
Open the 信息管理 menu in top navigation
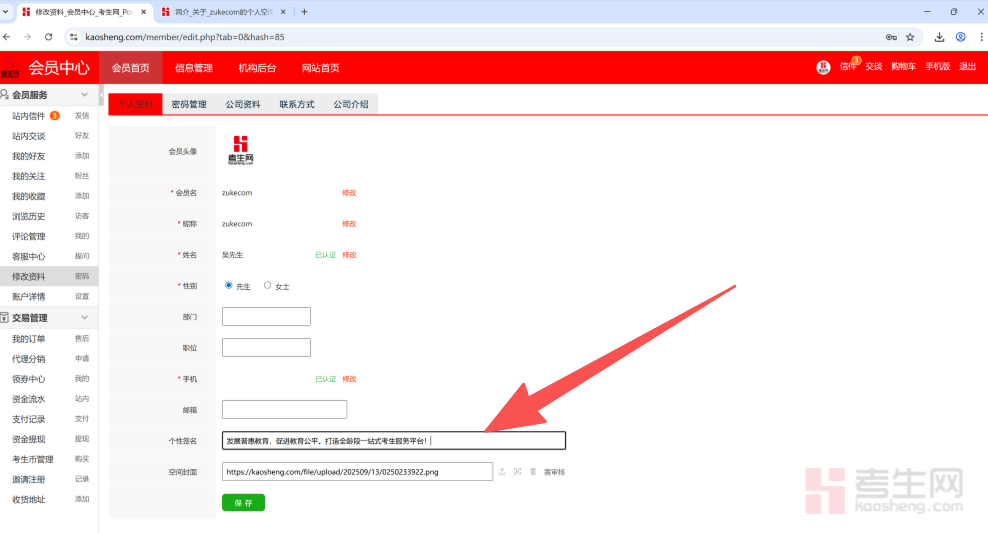(194, 68)
